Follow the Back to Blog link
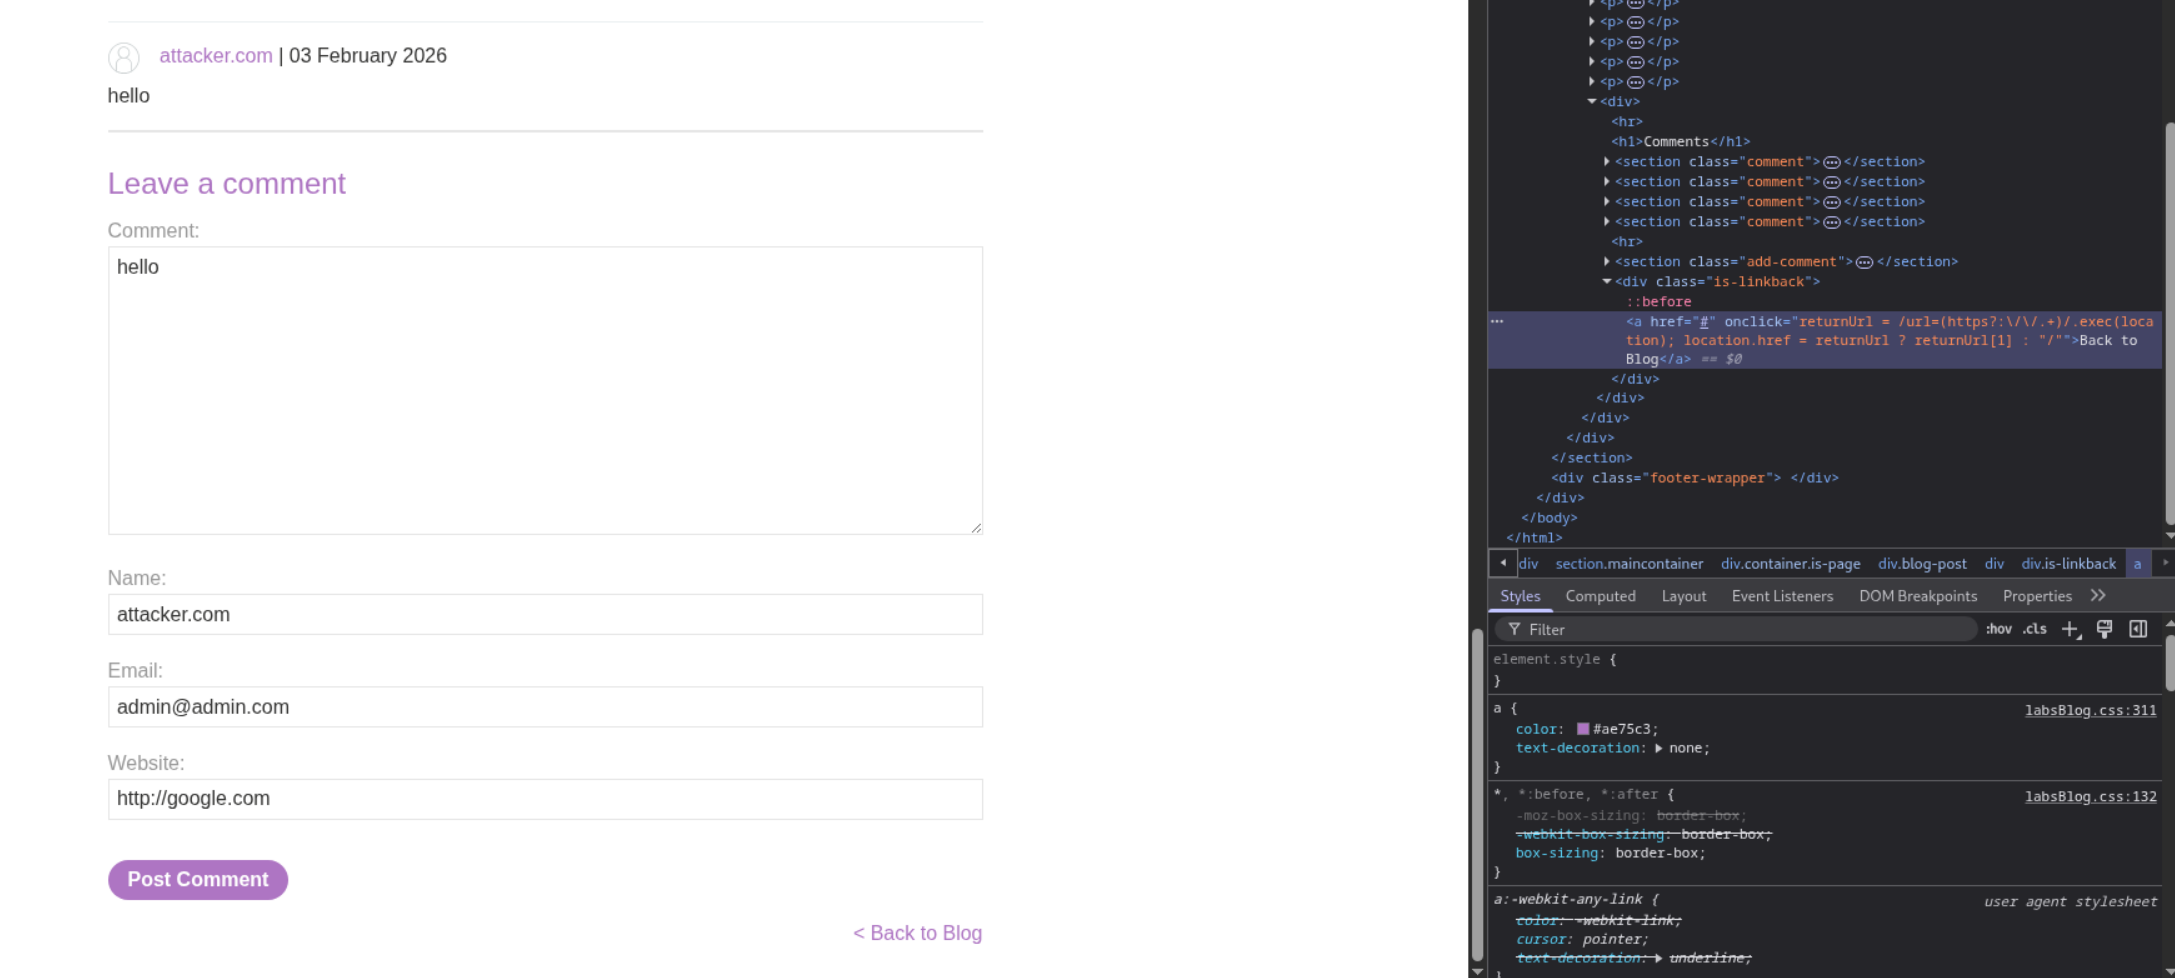Viewport: 2175px width, 978px height. (917, 933)
